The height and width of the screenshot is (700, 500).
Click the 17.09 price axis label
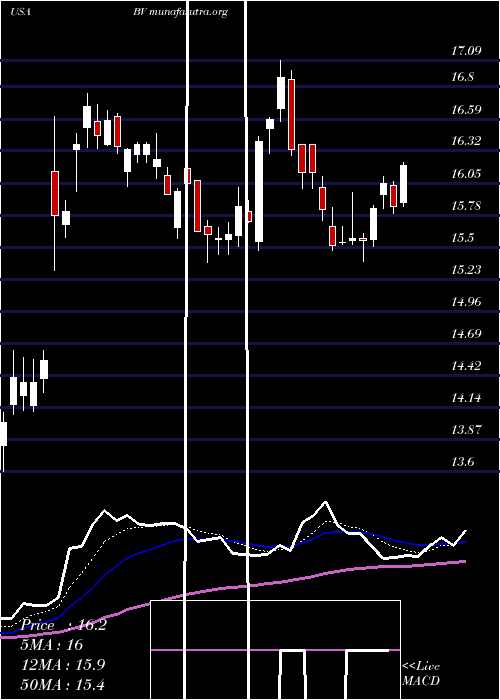[466, 51]
